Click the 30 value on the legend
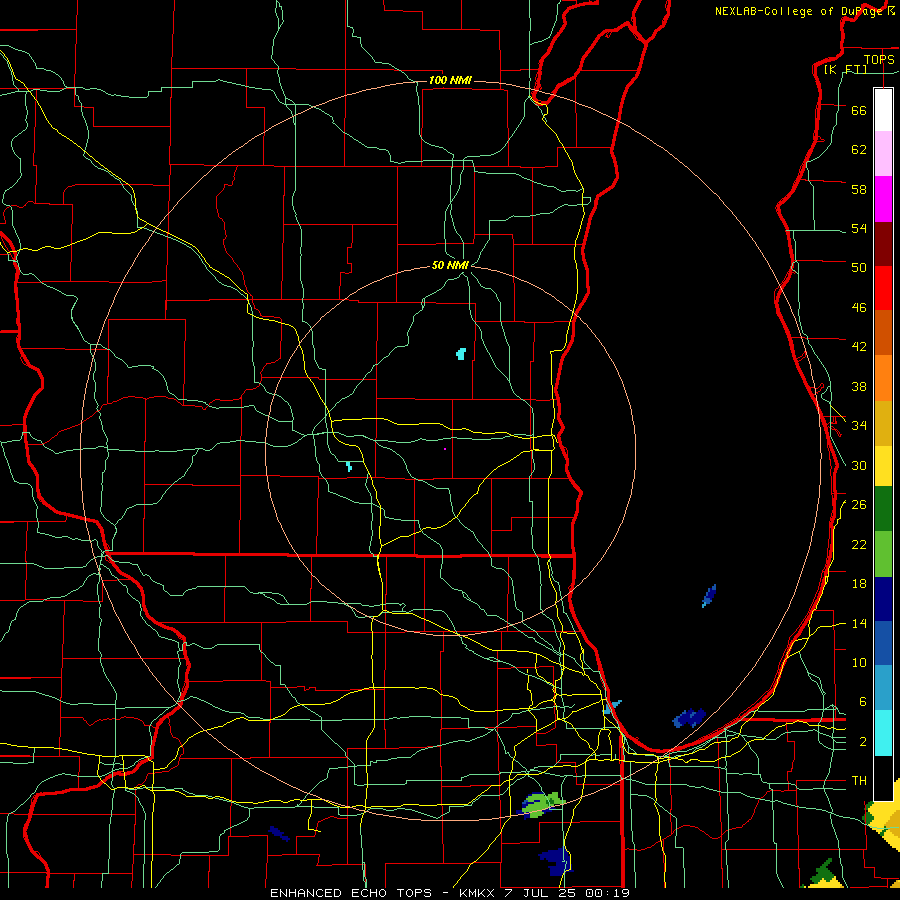This screenshot has width=900, height=900. (859, 465)
